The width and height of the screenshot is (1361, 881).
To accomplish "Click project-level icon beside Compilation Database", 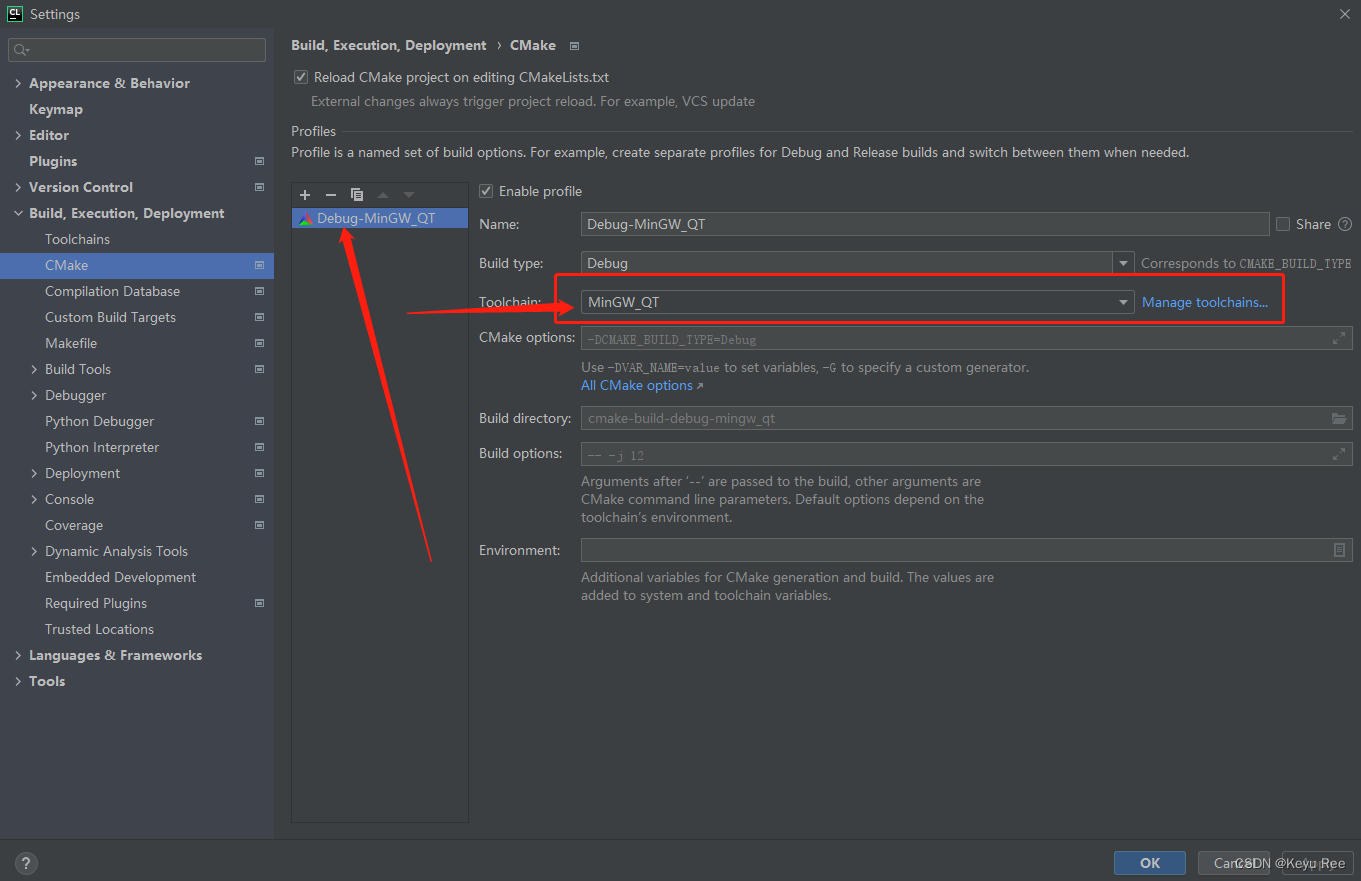I will pyautogui.click(x=259, y=291).
